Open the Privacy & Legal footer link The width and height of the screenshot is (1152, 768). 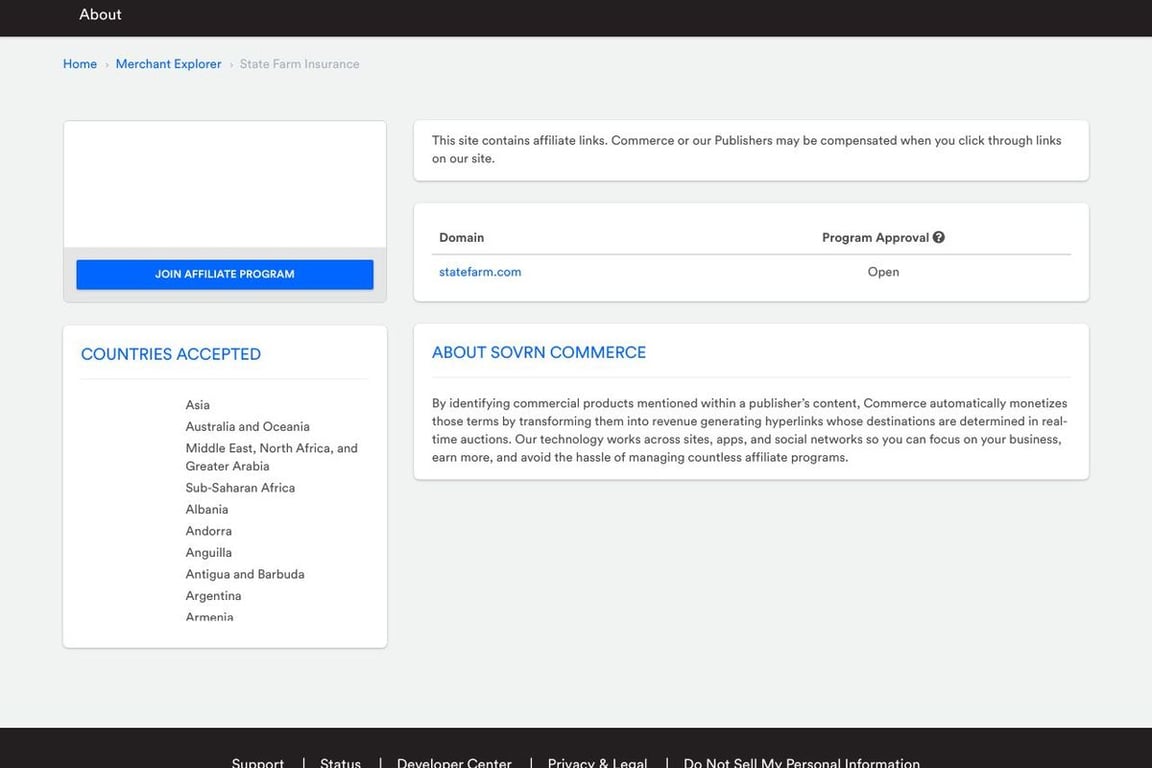pos(597,763)
